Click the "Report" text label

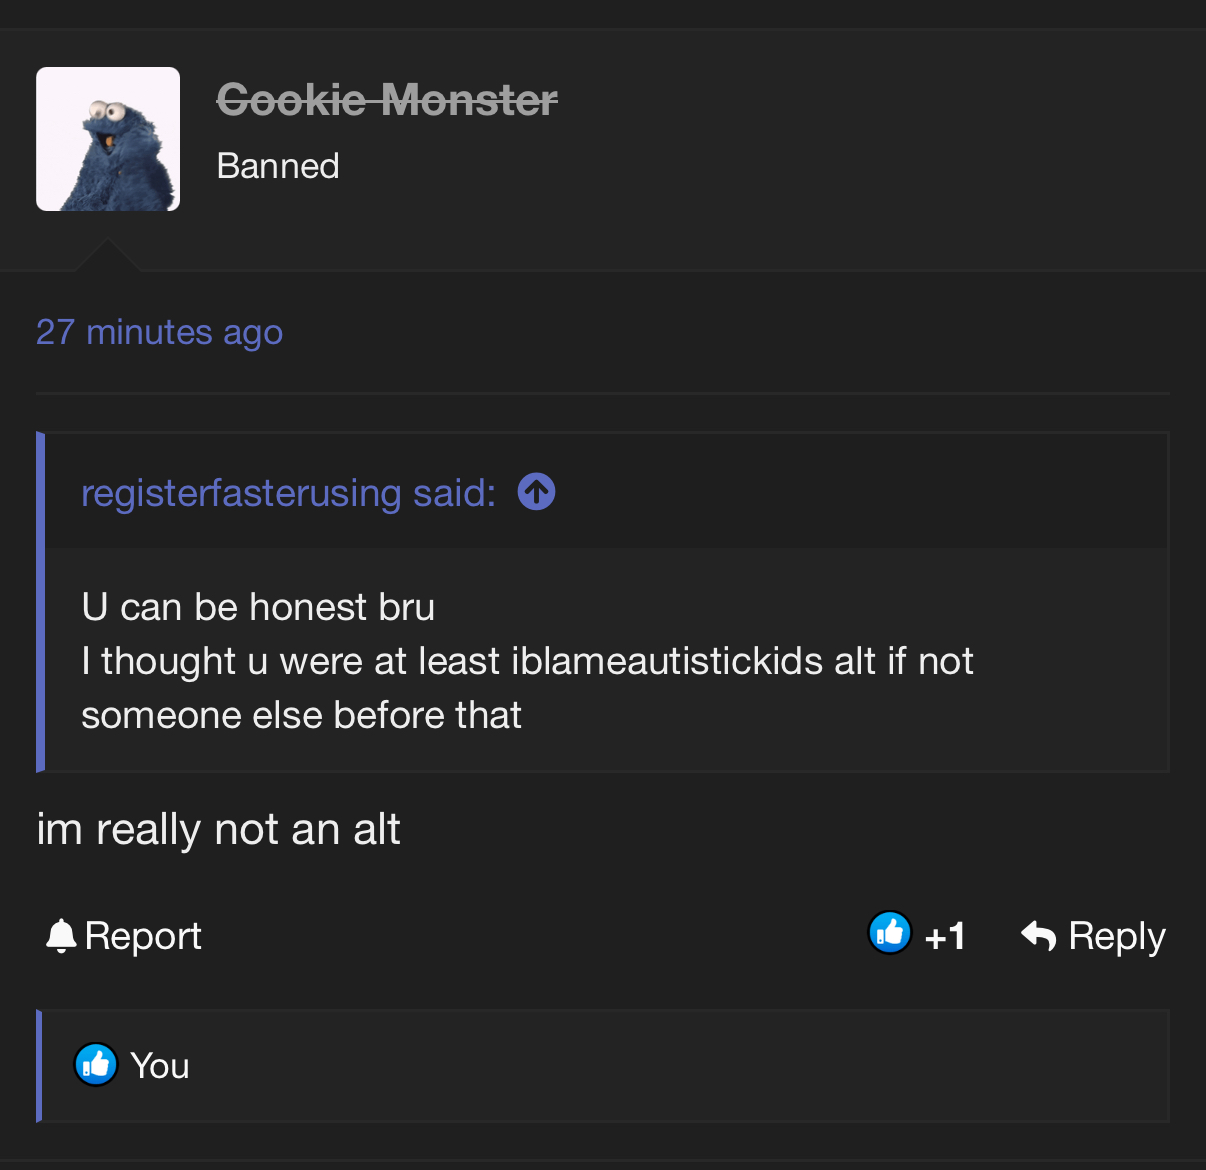[143, 936]
